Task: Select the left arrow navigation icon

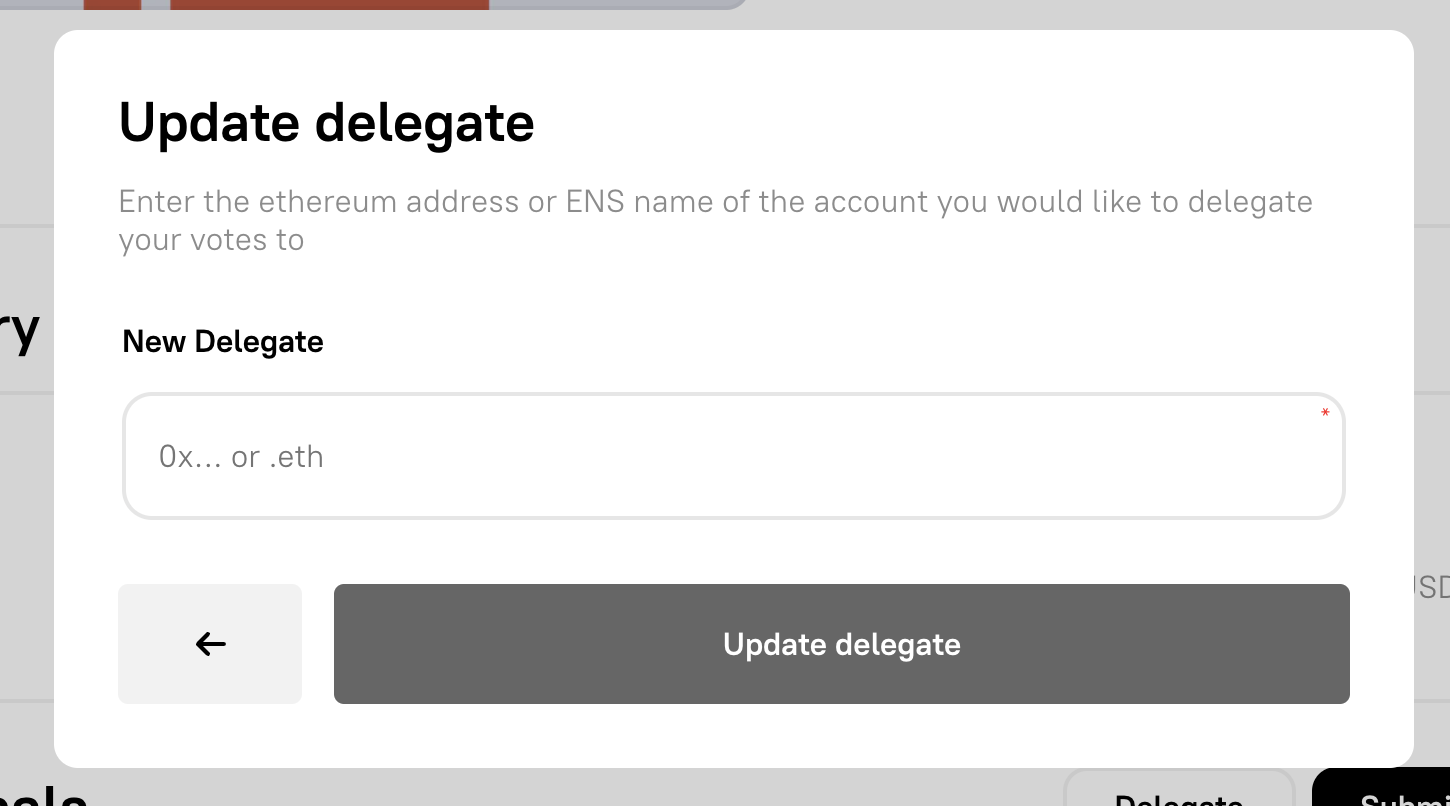Action: click(x=209, y=643)
